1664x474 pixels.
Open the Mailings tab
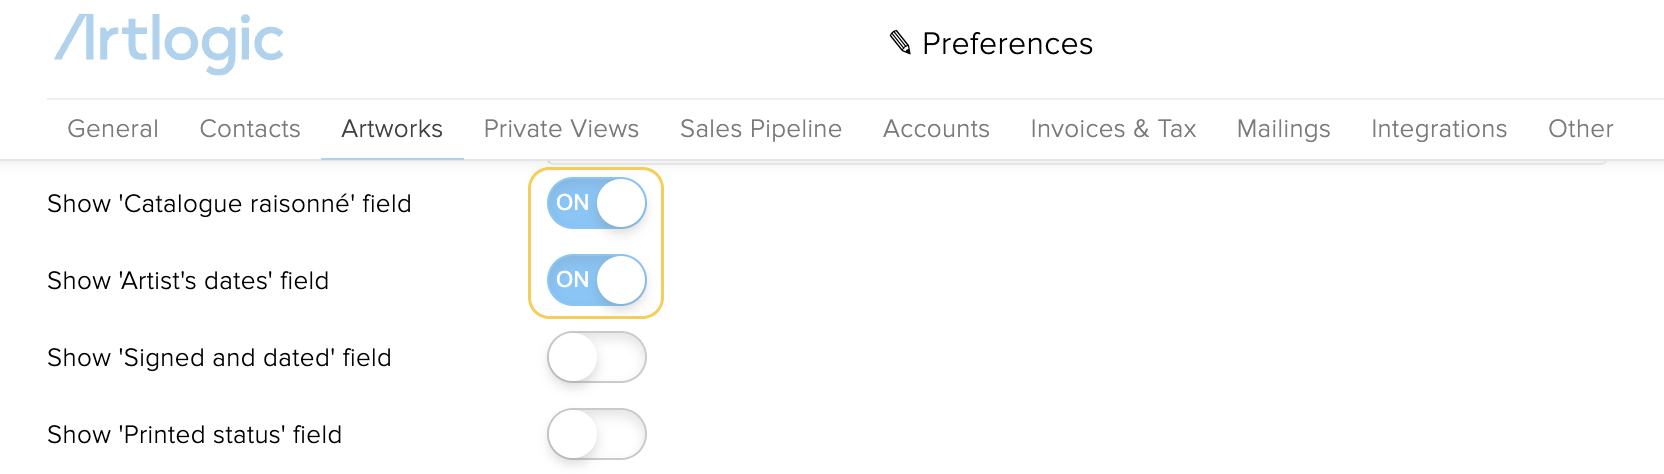(1284, 129)
